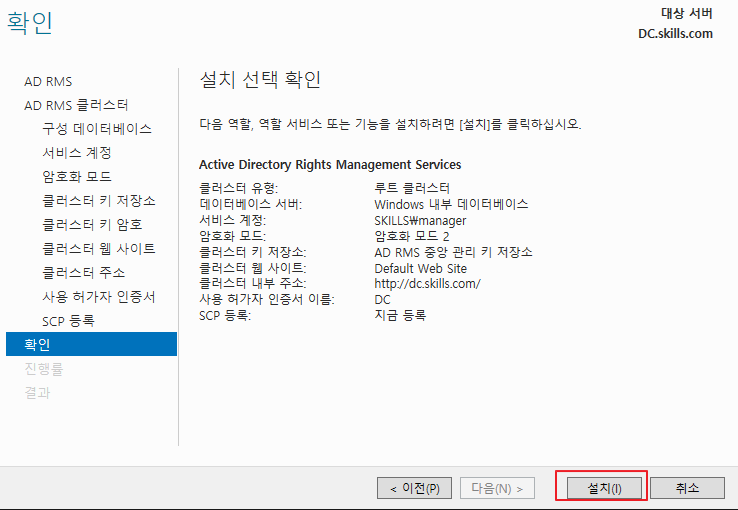Image resolution: width=738 pixels, height=510 pixels.
Task: Click the value Default Web Site
Action: [x=421, y=268]
